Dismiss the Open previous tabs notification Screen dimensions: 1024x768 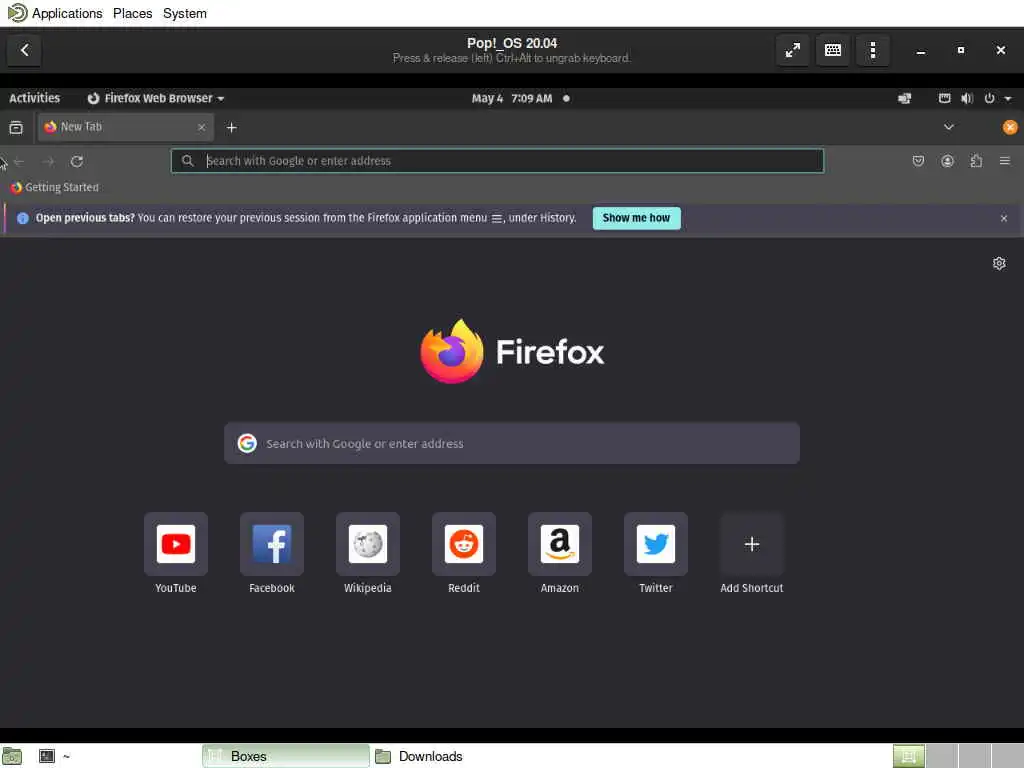1004,218
